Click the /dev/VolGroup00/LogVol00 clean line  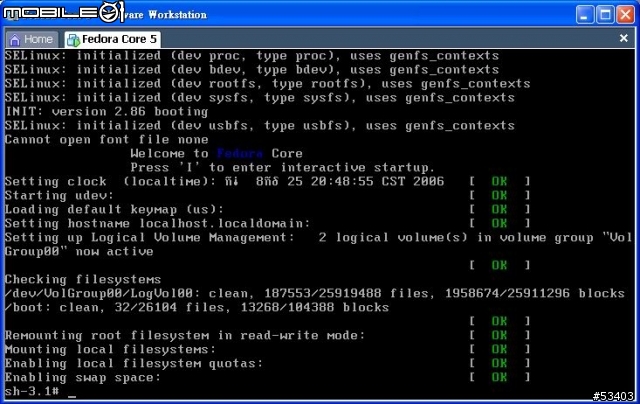315,293
